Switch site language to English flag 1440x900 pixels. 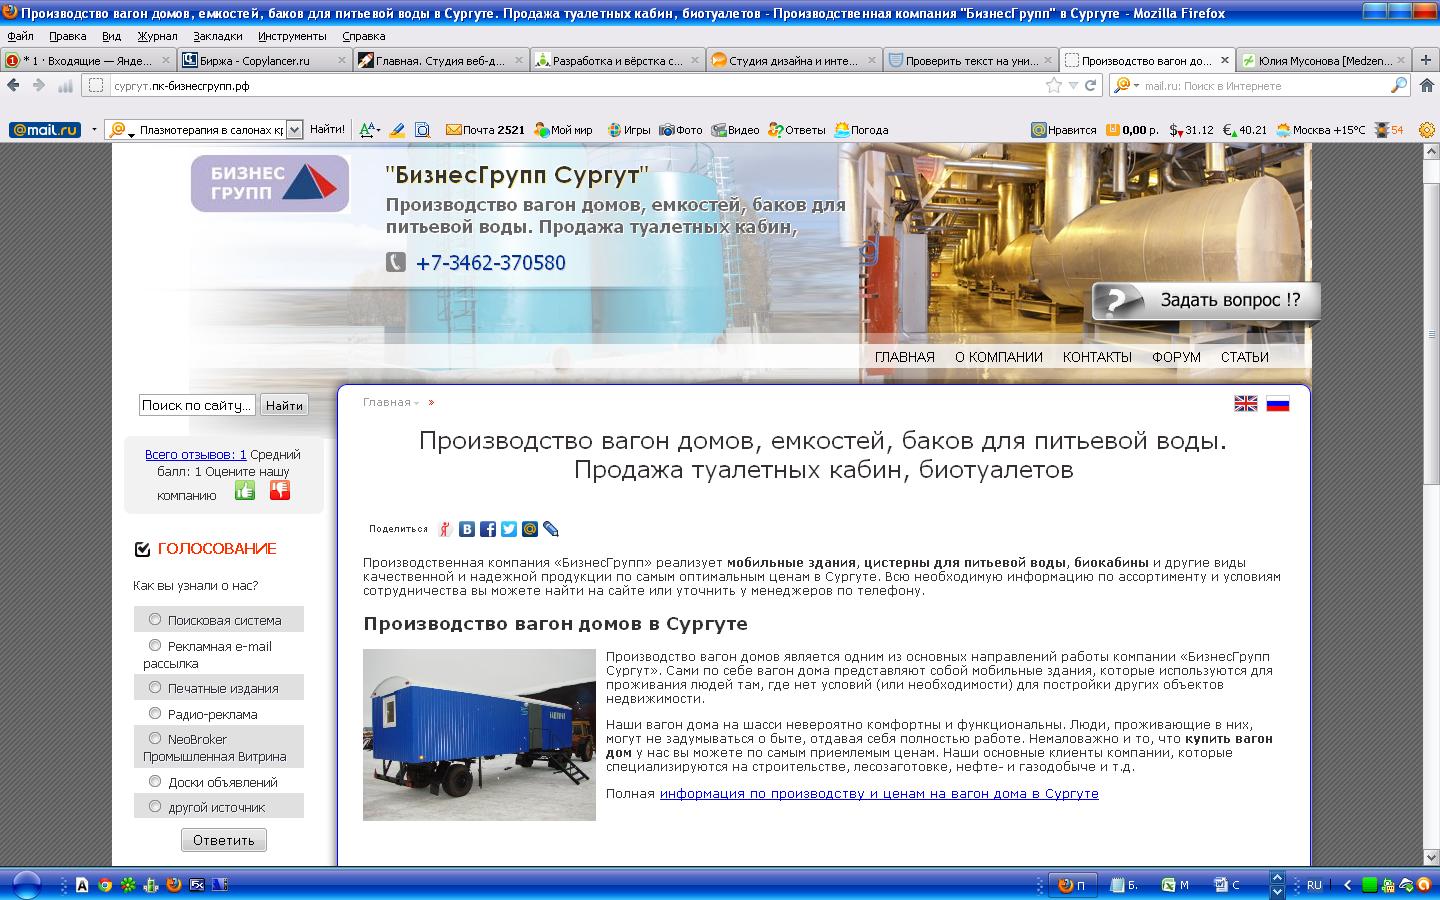1246,403
